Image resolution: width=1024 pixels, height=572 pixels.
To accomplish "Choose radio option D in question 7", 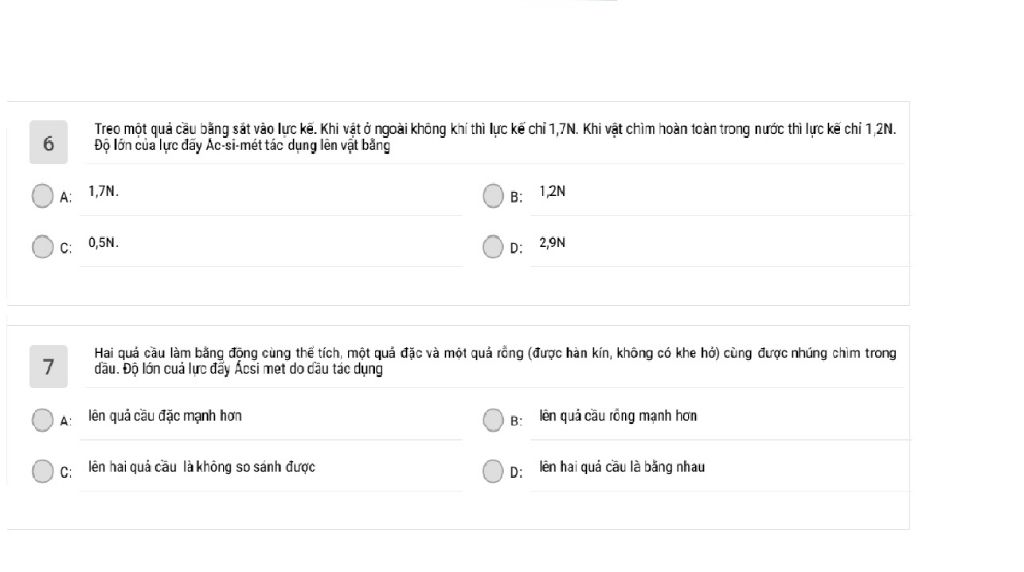I will (493, 471).
